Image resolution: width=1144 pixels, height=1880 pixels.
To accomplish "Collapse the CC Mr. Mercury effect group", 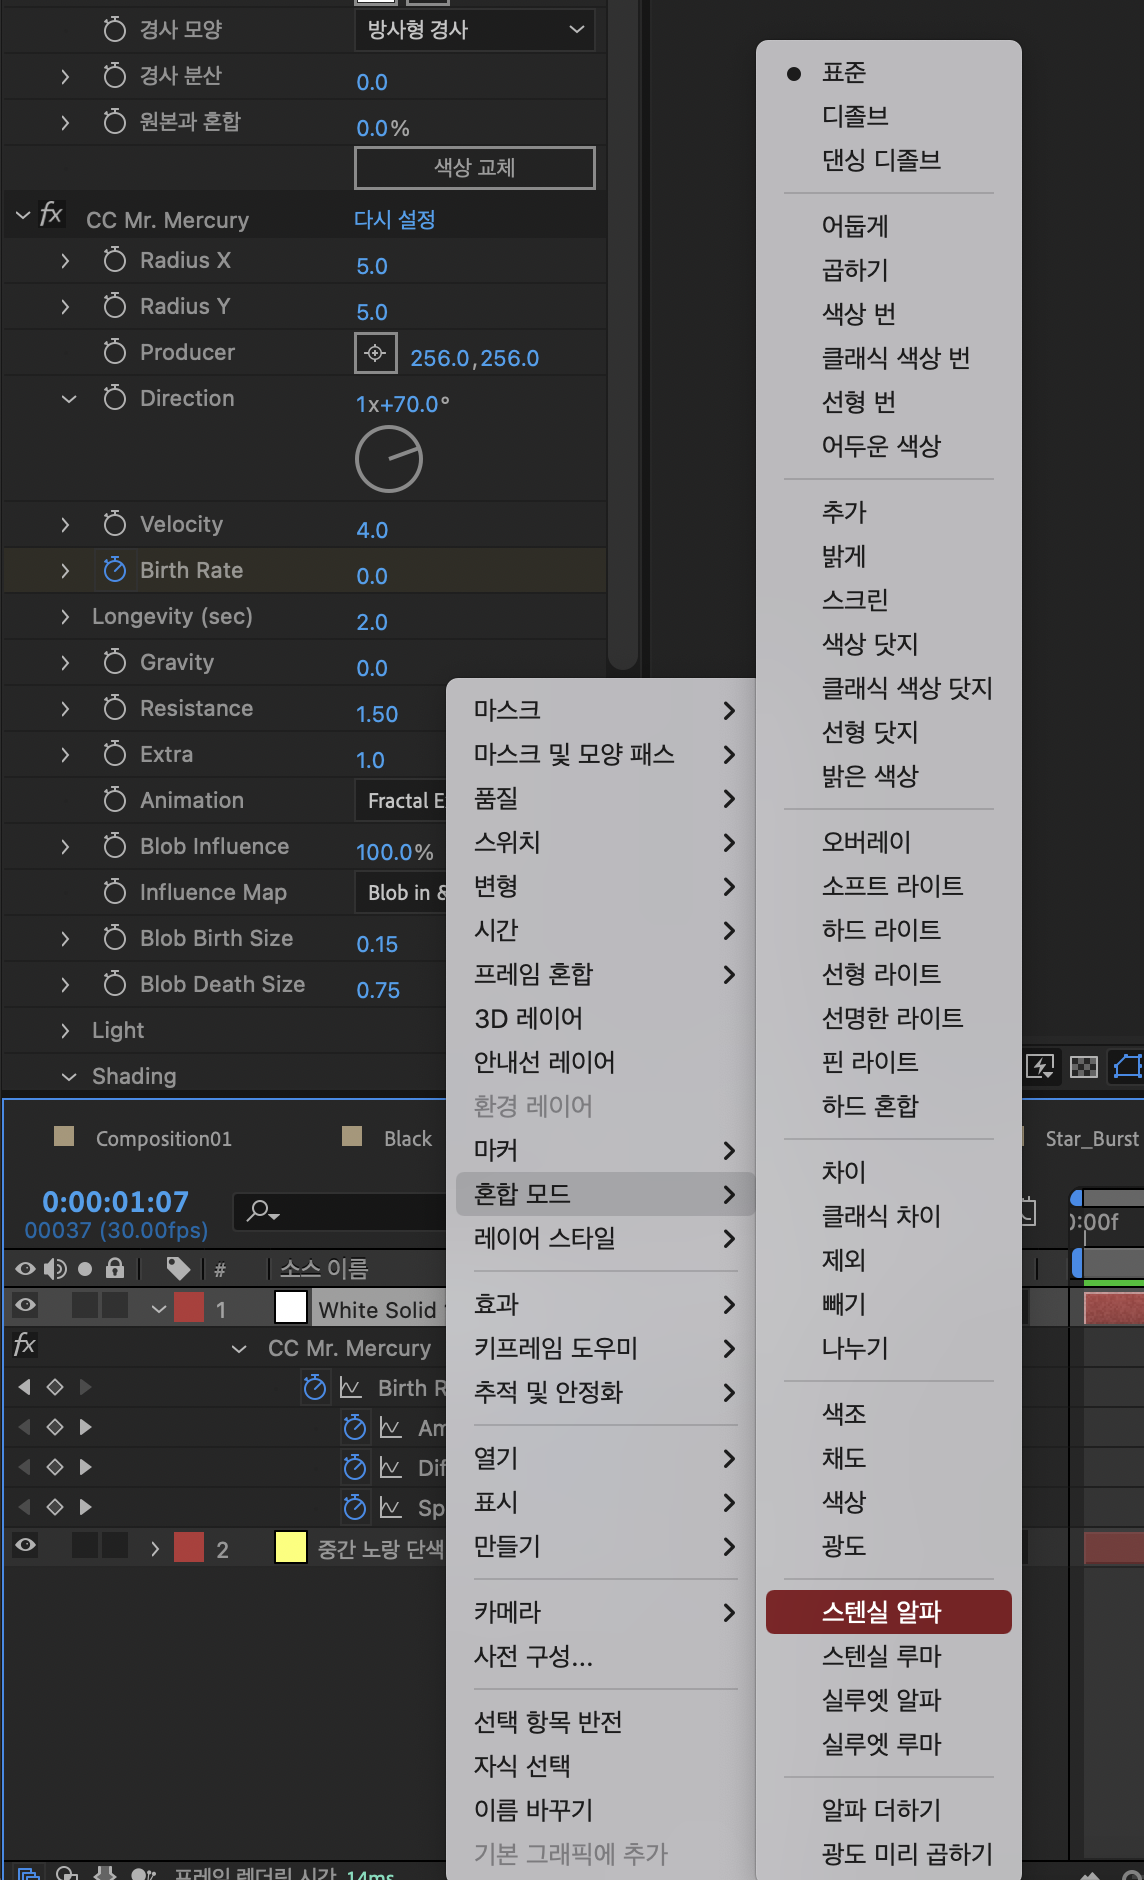I will pyautogui.click(x=23, y=215).
